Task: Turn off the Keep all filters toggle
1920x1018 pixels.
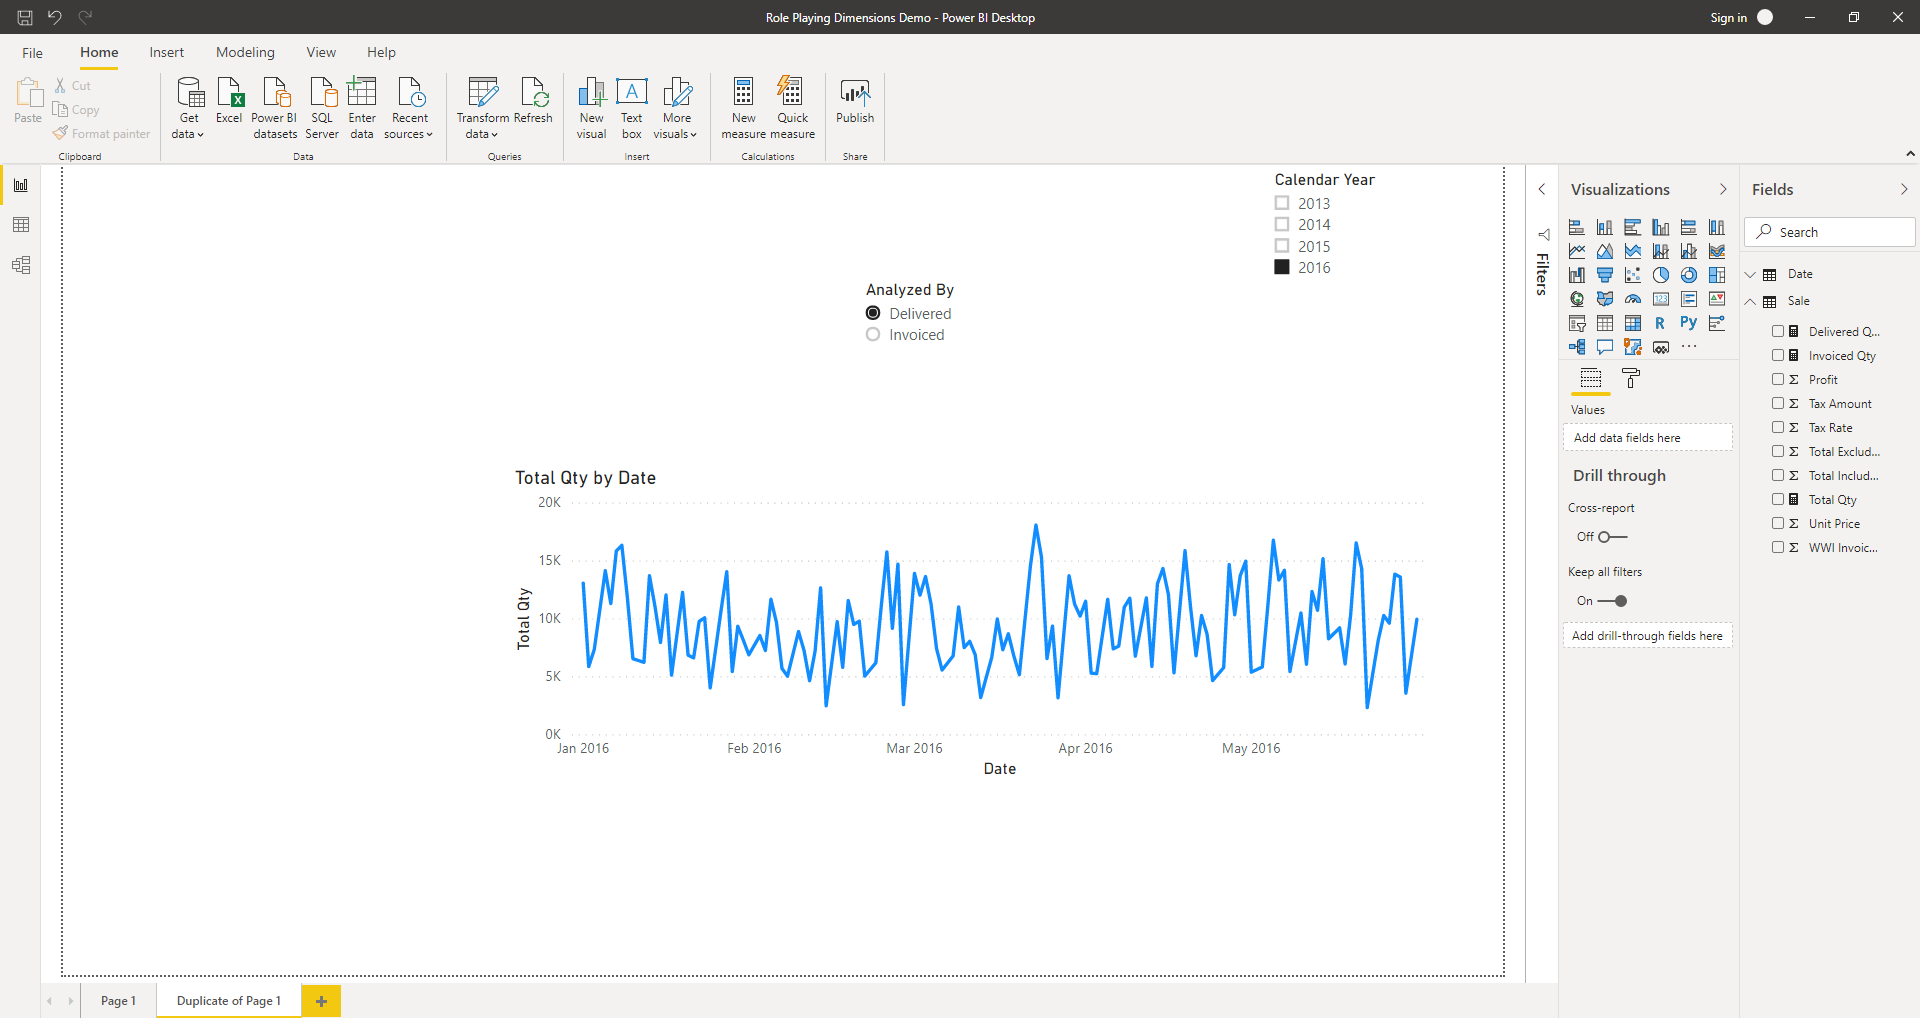Action: tap(1612, 601)
